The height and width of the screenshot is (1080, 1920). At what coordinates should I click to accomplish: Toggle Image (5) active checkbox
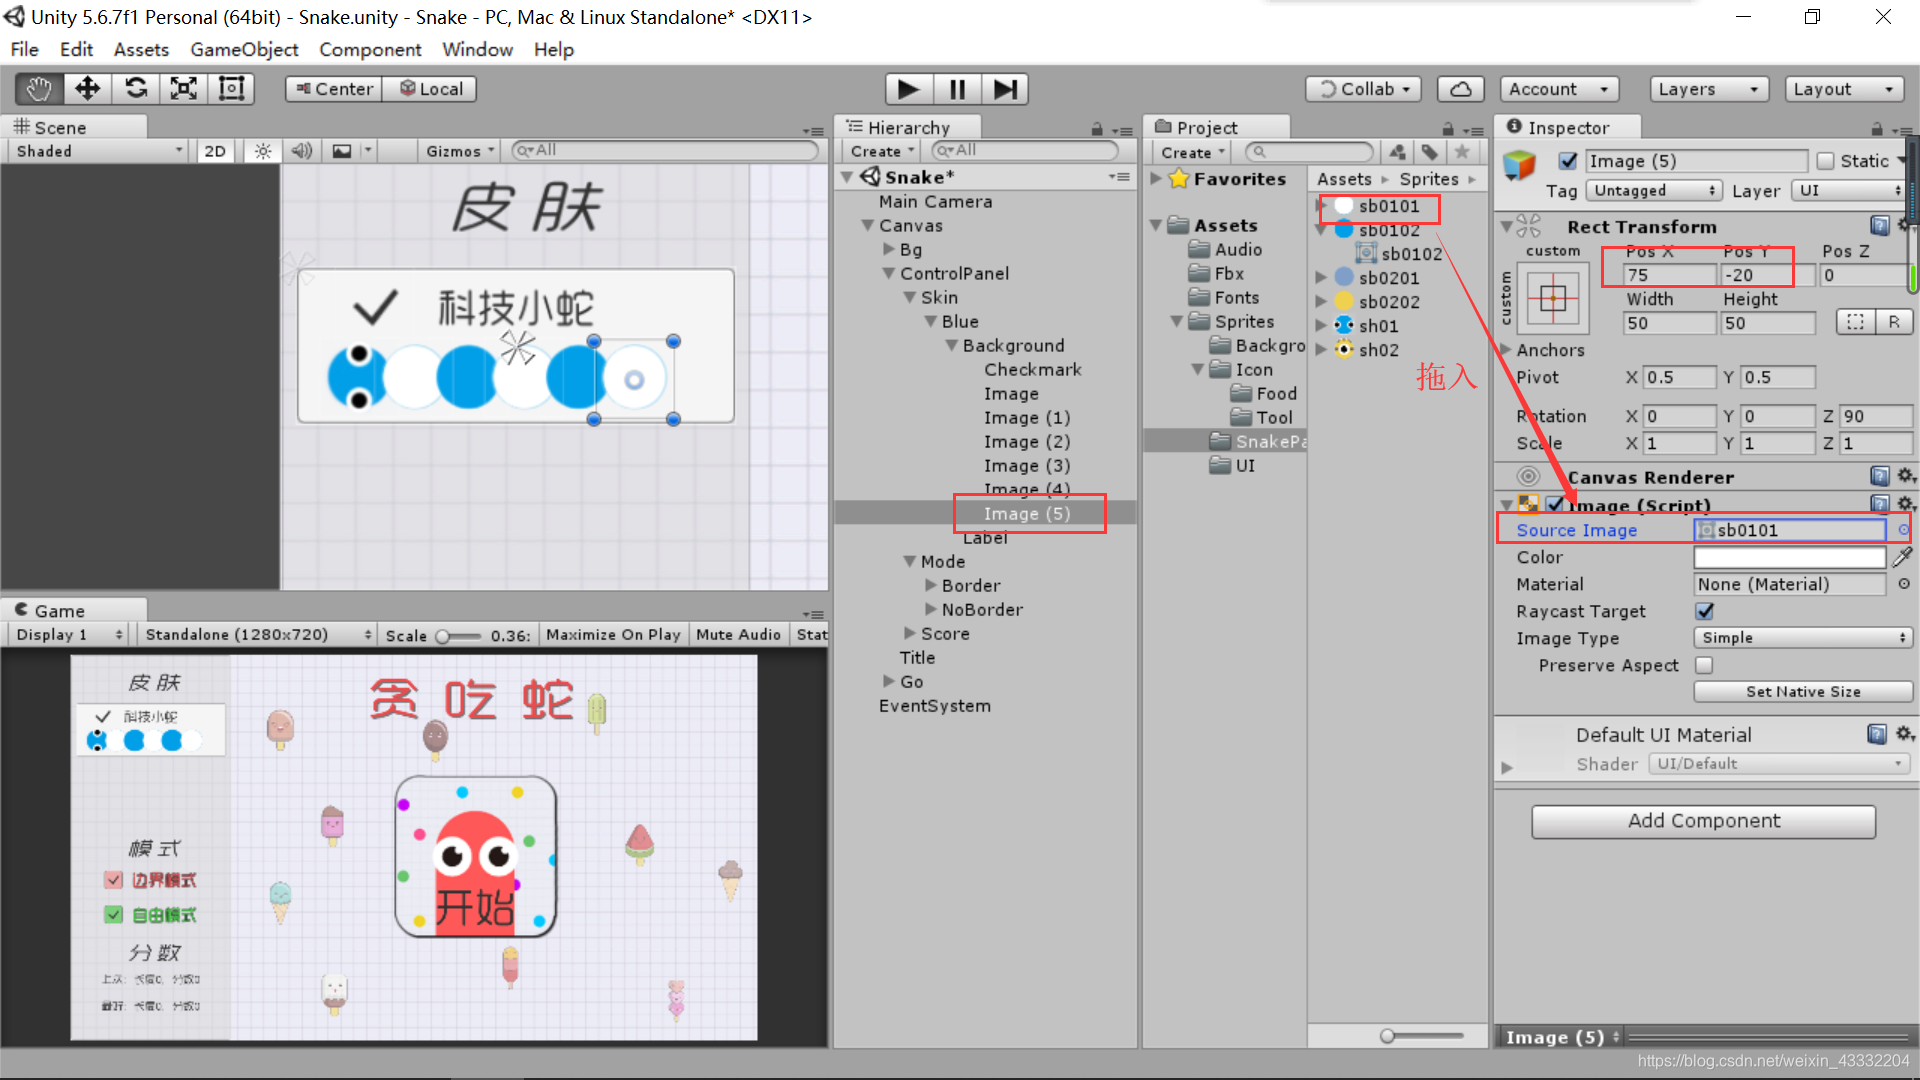[1568, 161]
